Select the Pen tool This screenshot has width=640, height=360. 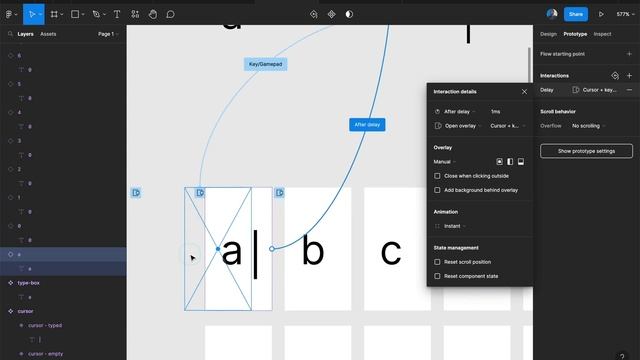[96, 14]
